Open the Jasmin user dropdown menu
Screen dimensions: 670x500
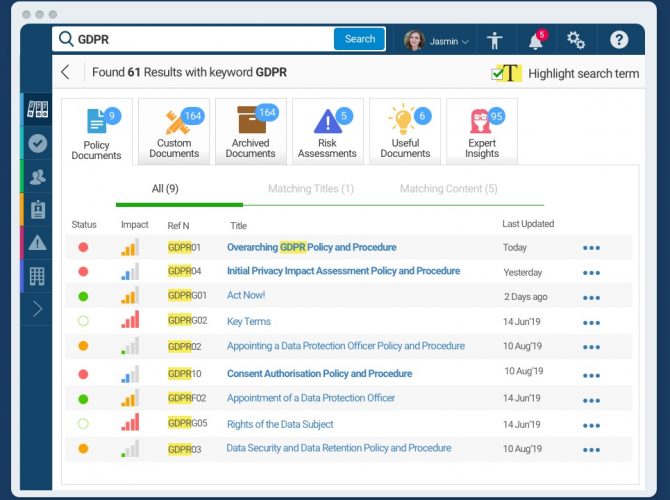(437, 41)
